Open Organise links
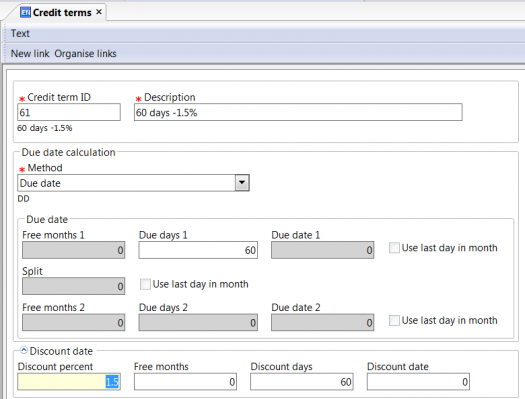Image resolution: width=525 pixels, height=399 pixels. (85, 54)
